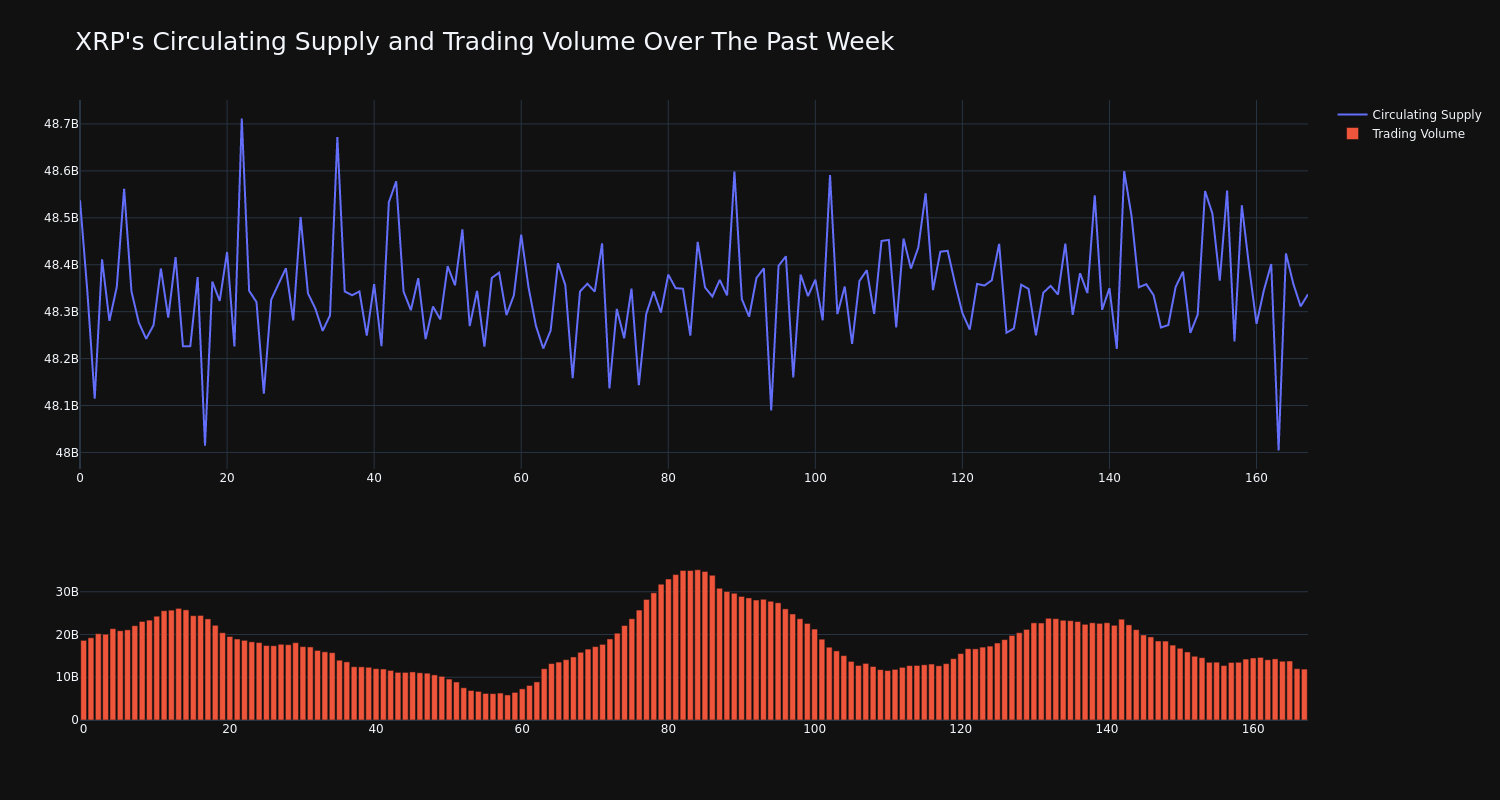Click the 48.1B y-axis label
This screenshot has height=800, width=1500.
point(61,406)
